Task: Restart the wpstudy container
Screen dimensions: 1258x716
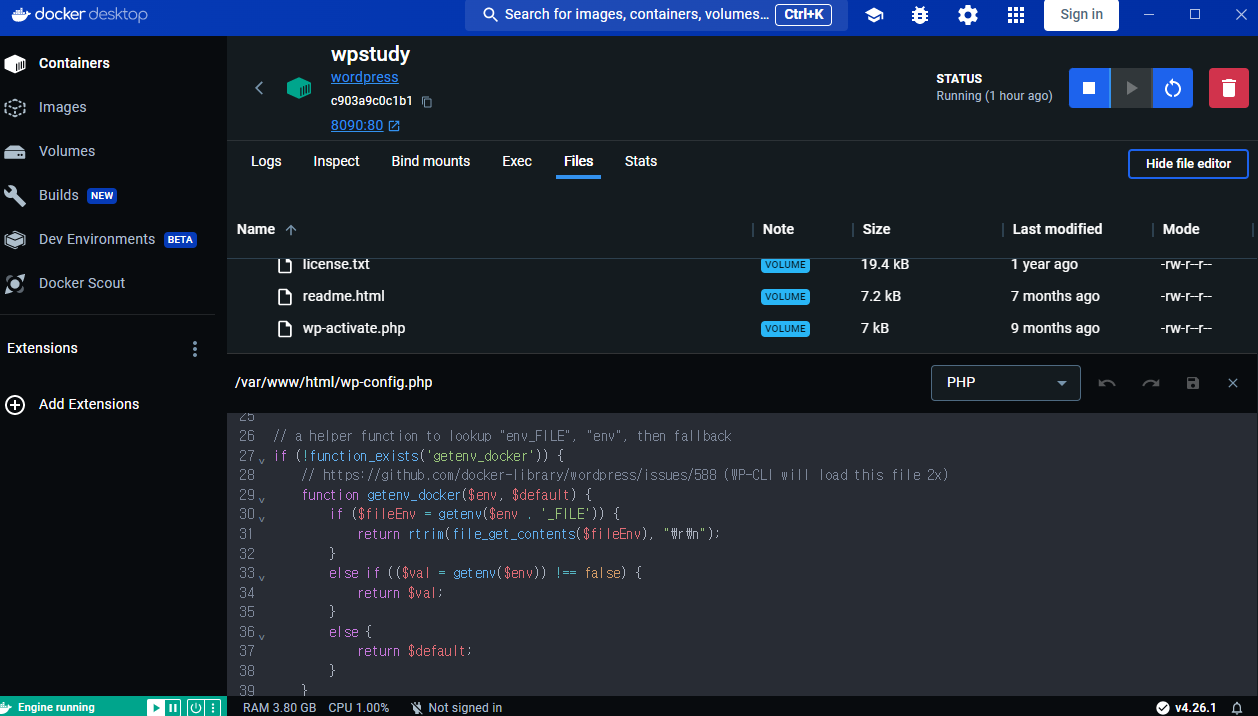Action: pyautogui.click(x=1173, y=88)
